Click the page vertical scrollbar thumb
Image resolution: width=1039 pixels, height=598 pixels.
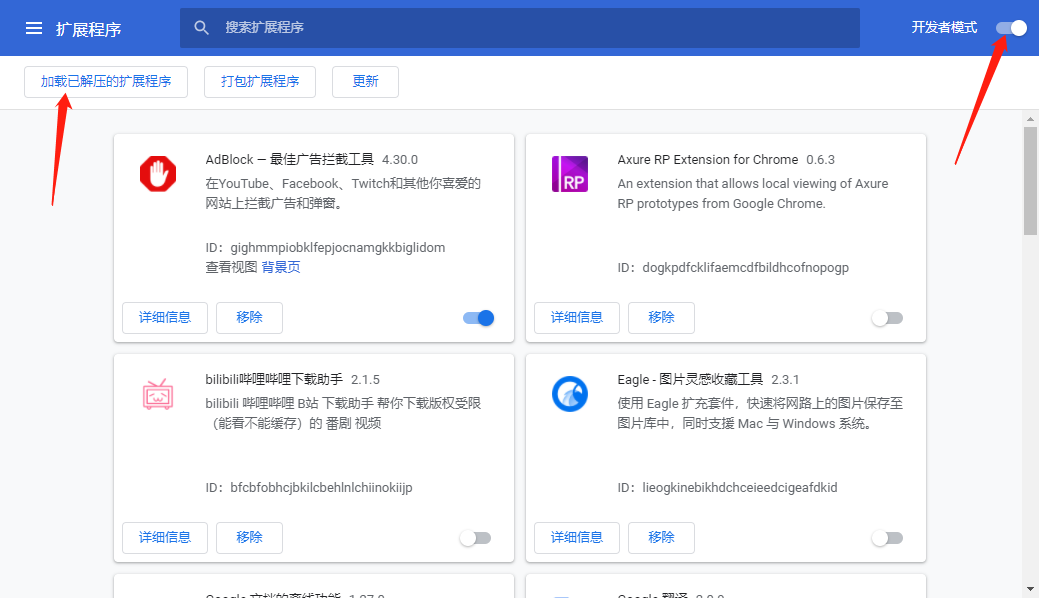click(x=1030, y=180)
